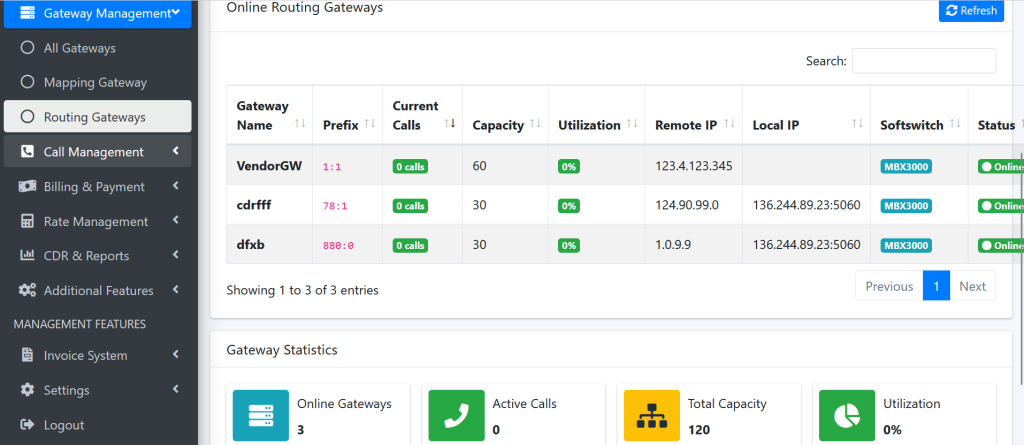Click the Utilization pie chart icon
The image size is (1024, 445).
(847, 416)
